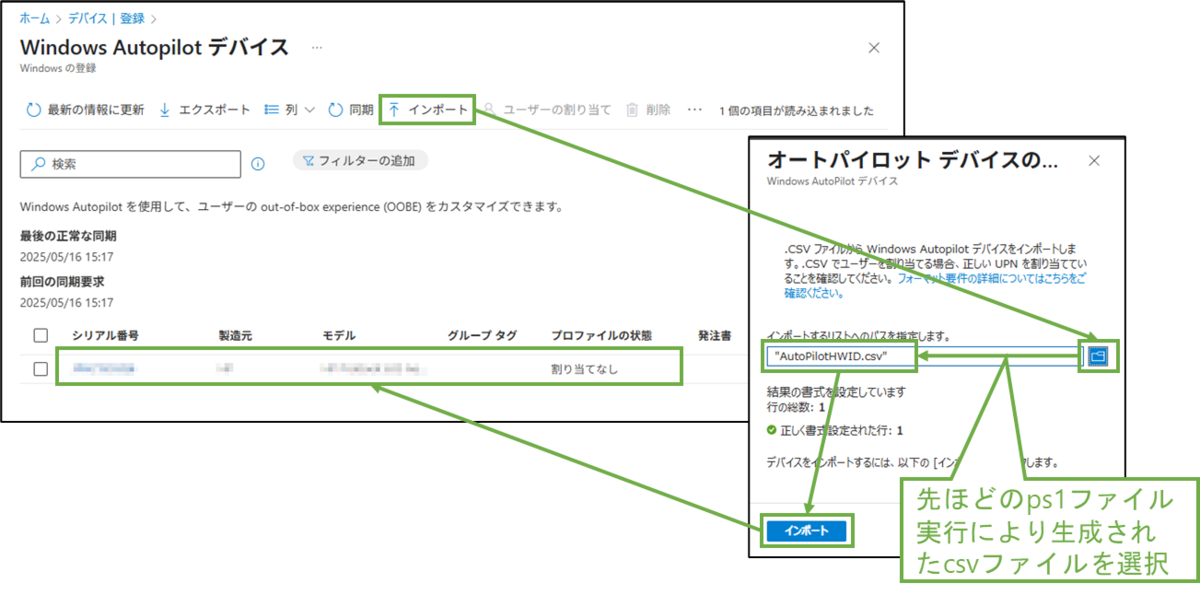Close the オートパイロット デバイスの import panel

tap(1094, 160)
